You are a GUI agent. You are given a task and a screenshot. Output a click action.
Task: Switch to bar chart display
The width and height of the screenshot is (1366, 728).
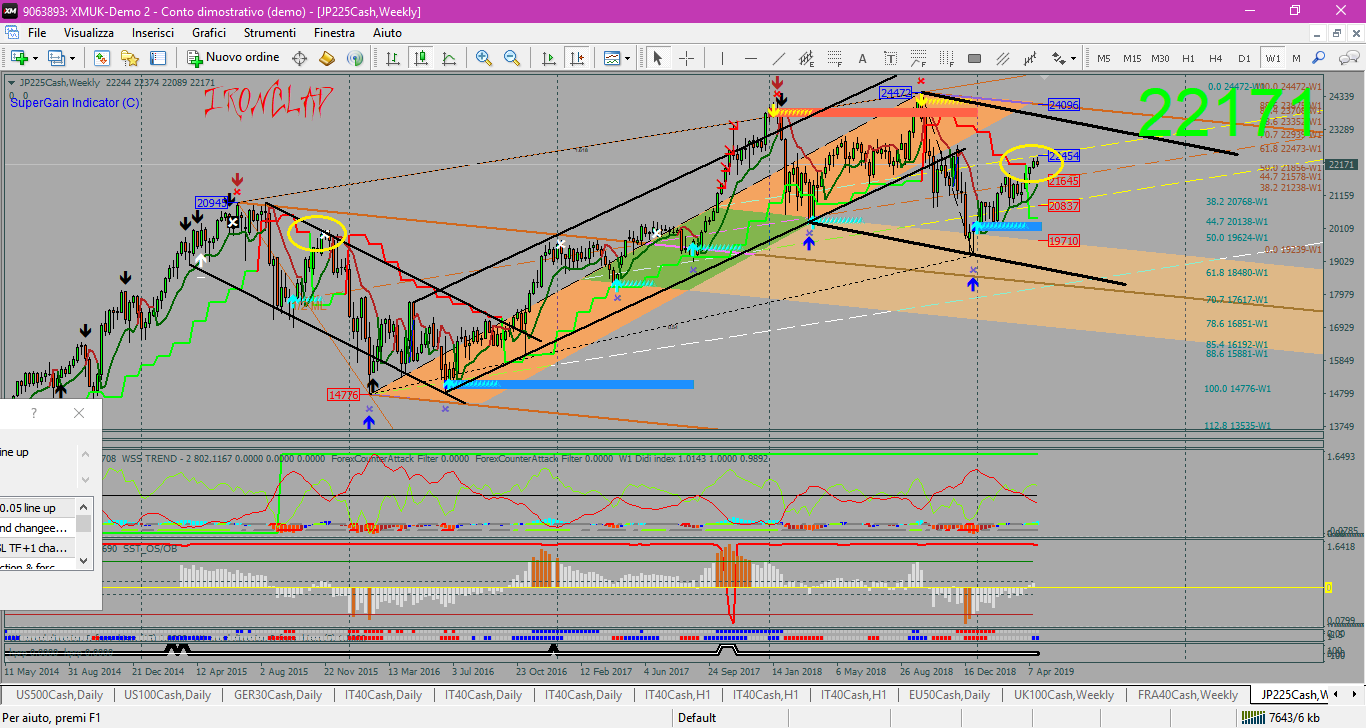(x=393, y=58)
